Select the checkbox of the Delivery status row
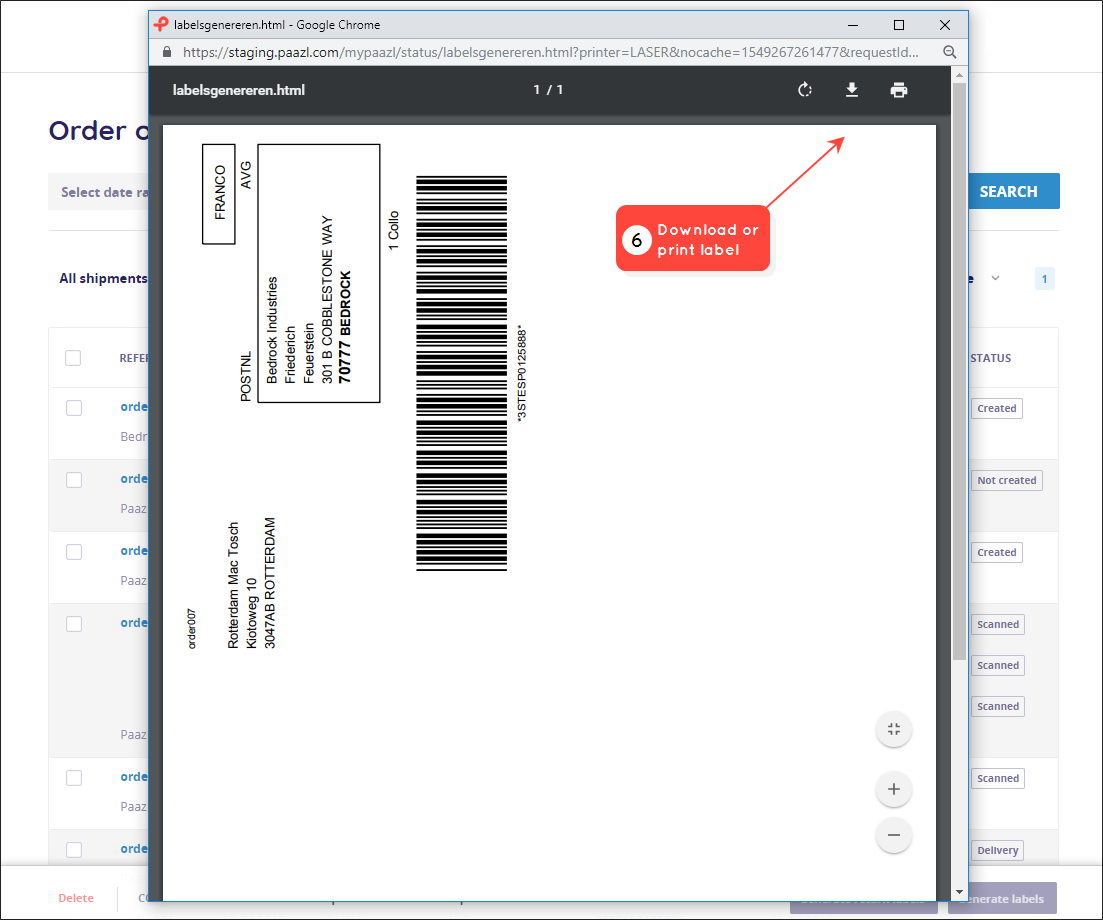The image size is (1103, 920). [74, 850]
